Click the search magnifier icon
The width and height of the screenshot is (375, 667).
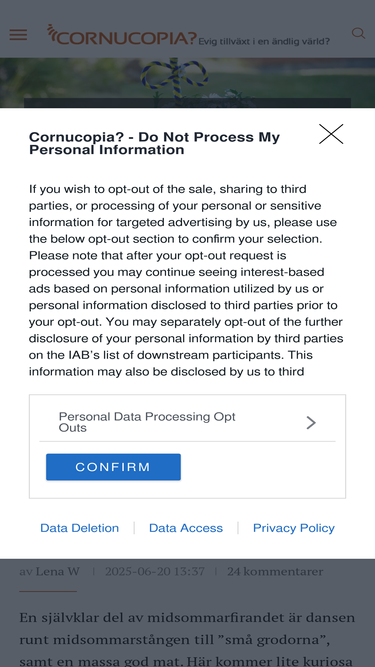point(358,34)
